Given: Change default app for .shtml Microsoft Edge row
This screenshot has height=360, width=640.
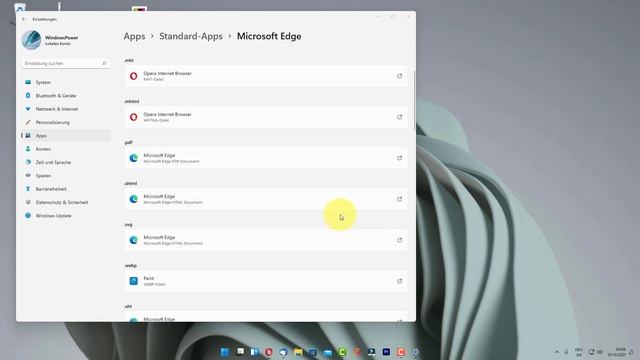Looking at the screenshot, I should coord(266,199).
